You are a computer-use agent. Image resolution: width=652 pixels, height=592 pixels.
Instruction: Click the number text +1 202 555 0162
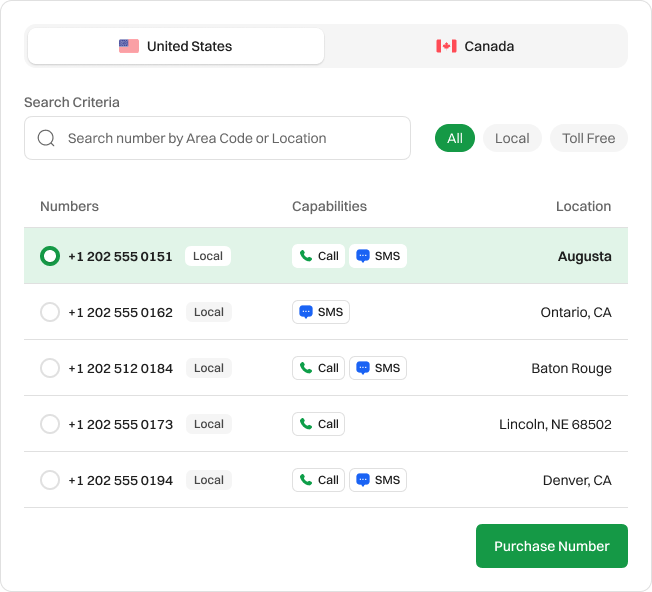120,312
